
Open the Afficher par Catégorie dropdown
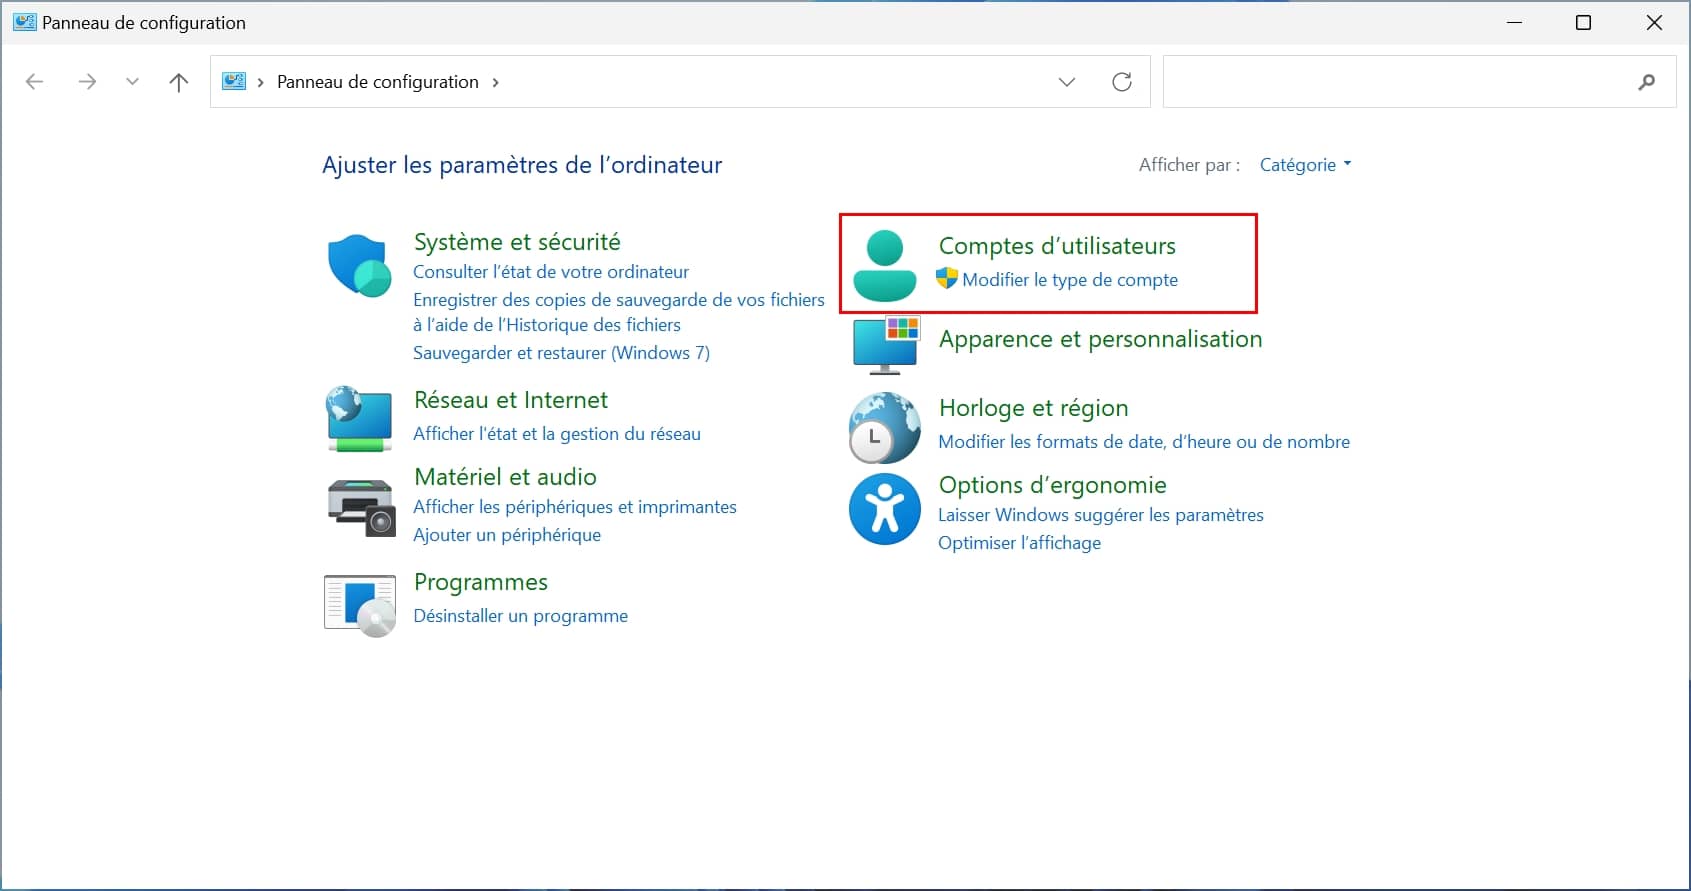point(1305,165)
